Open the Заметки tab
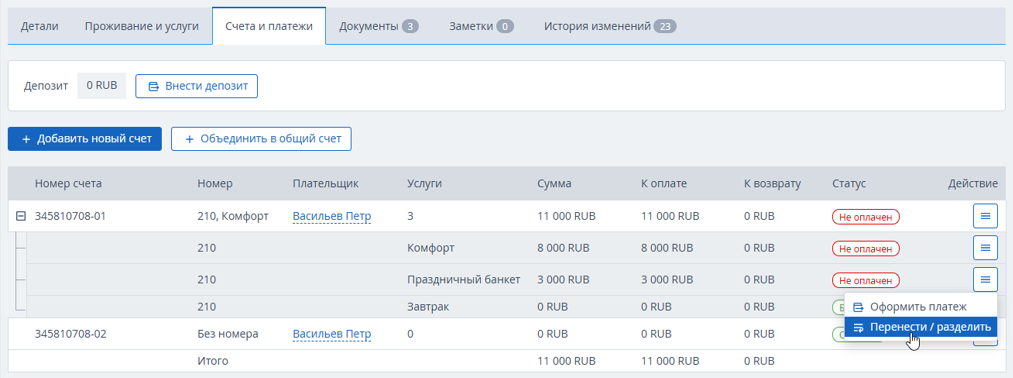 [x=481, y=26]
